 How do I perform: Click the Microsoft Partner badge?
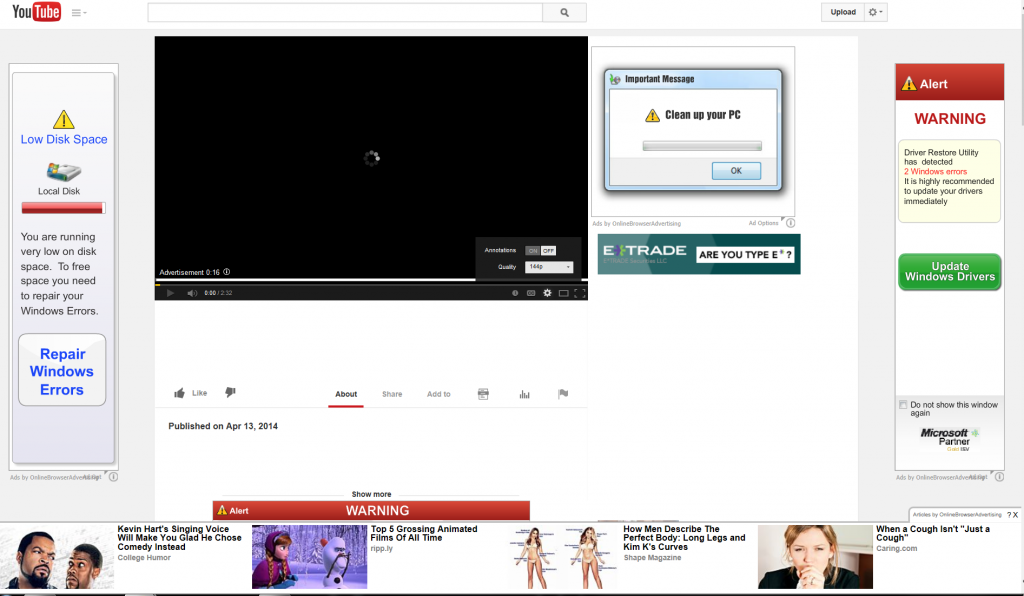[x=950, y=439]
